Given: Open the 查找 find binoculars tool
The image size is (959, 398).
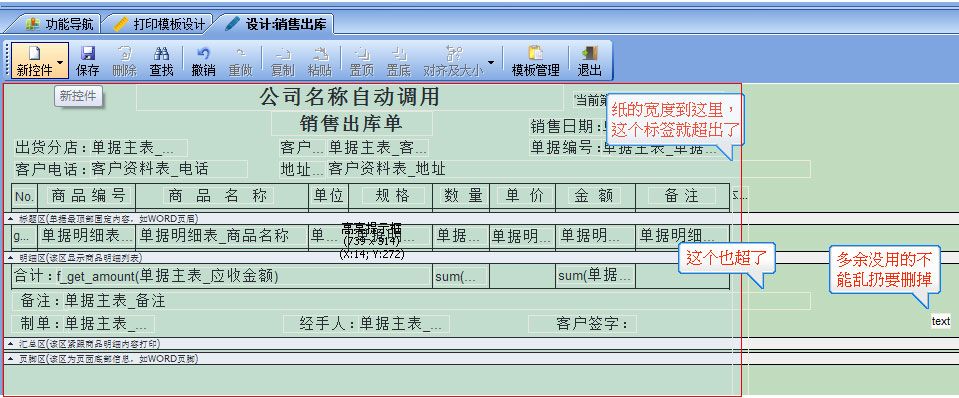Looking at the screenshot, I should coord(161,61).
